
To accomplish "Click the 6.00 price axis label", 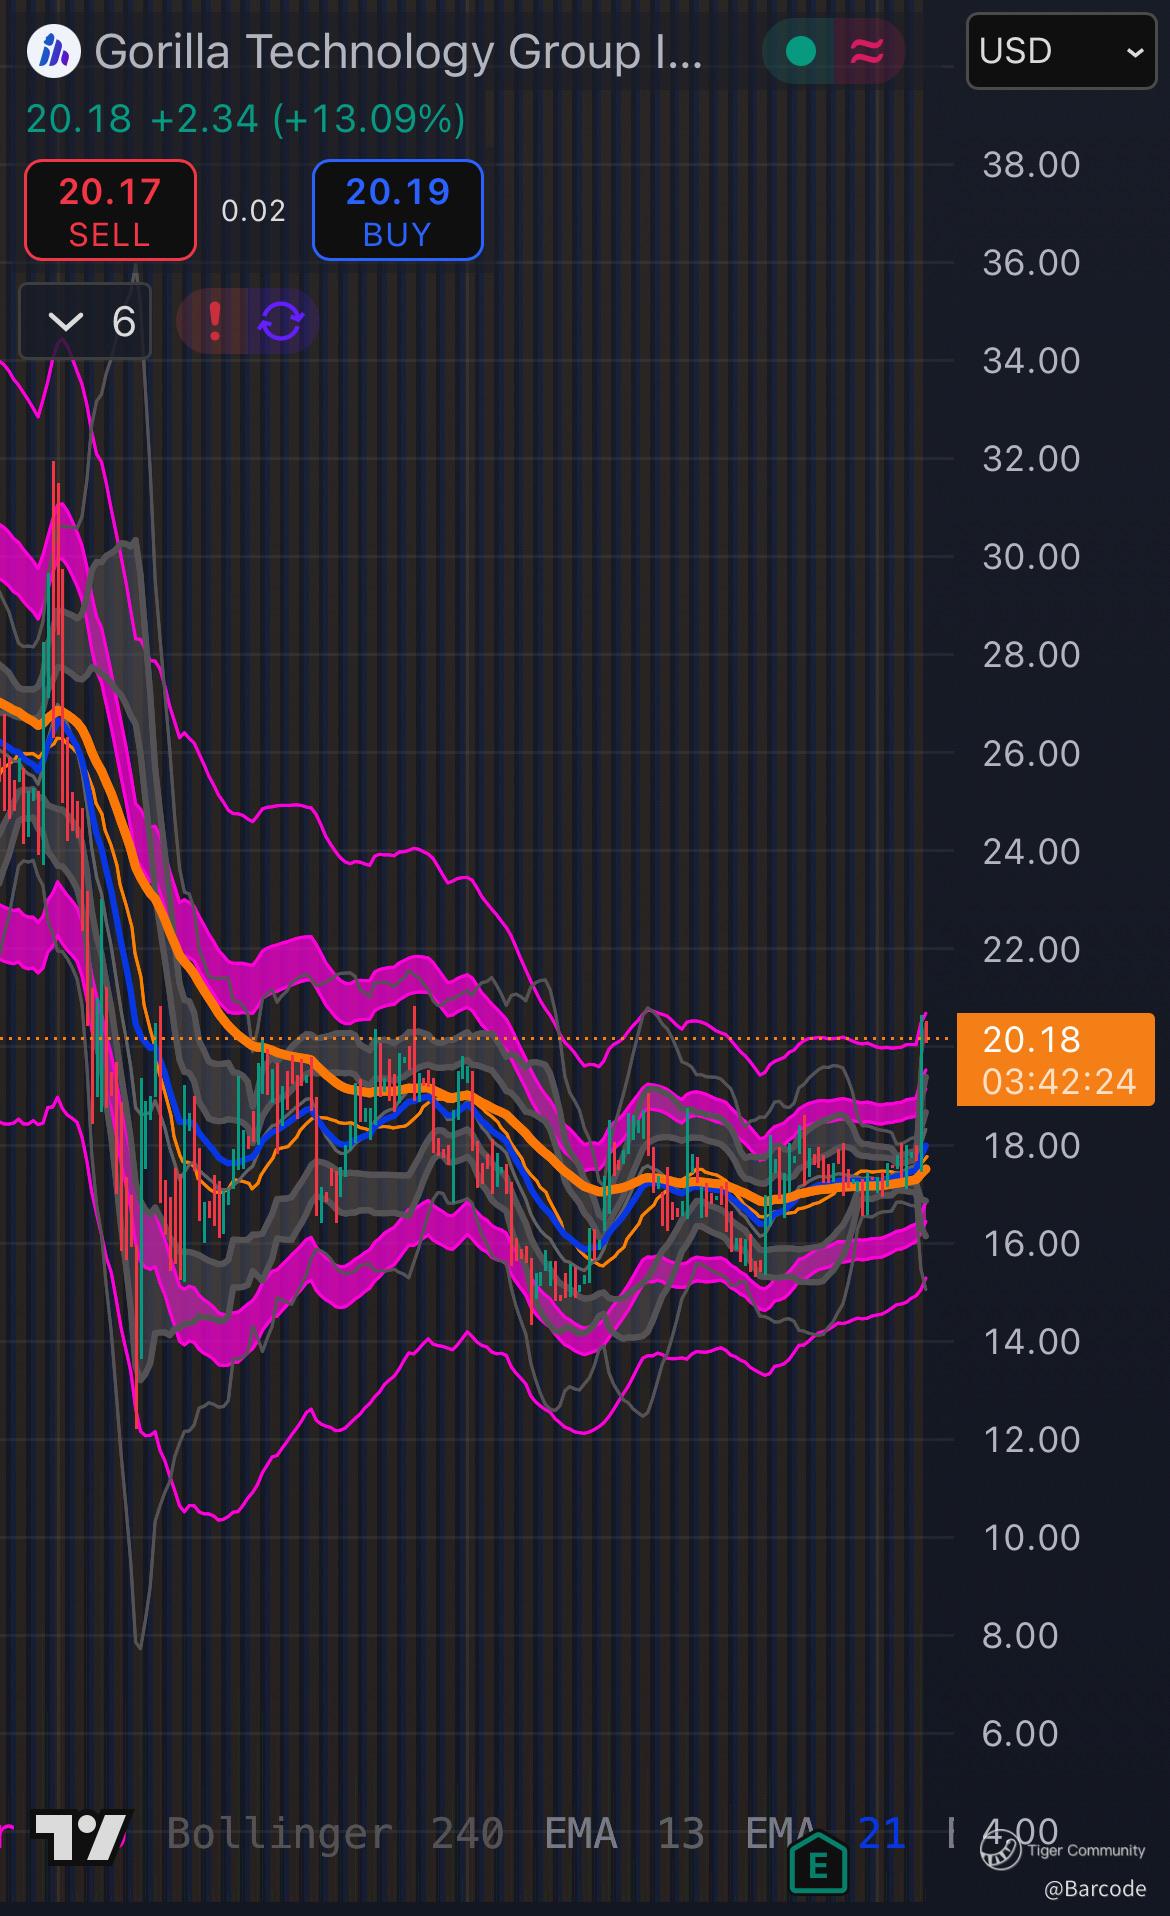I will 1020,1734.
